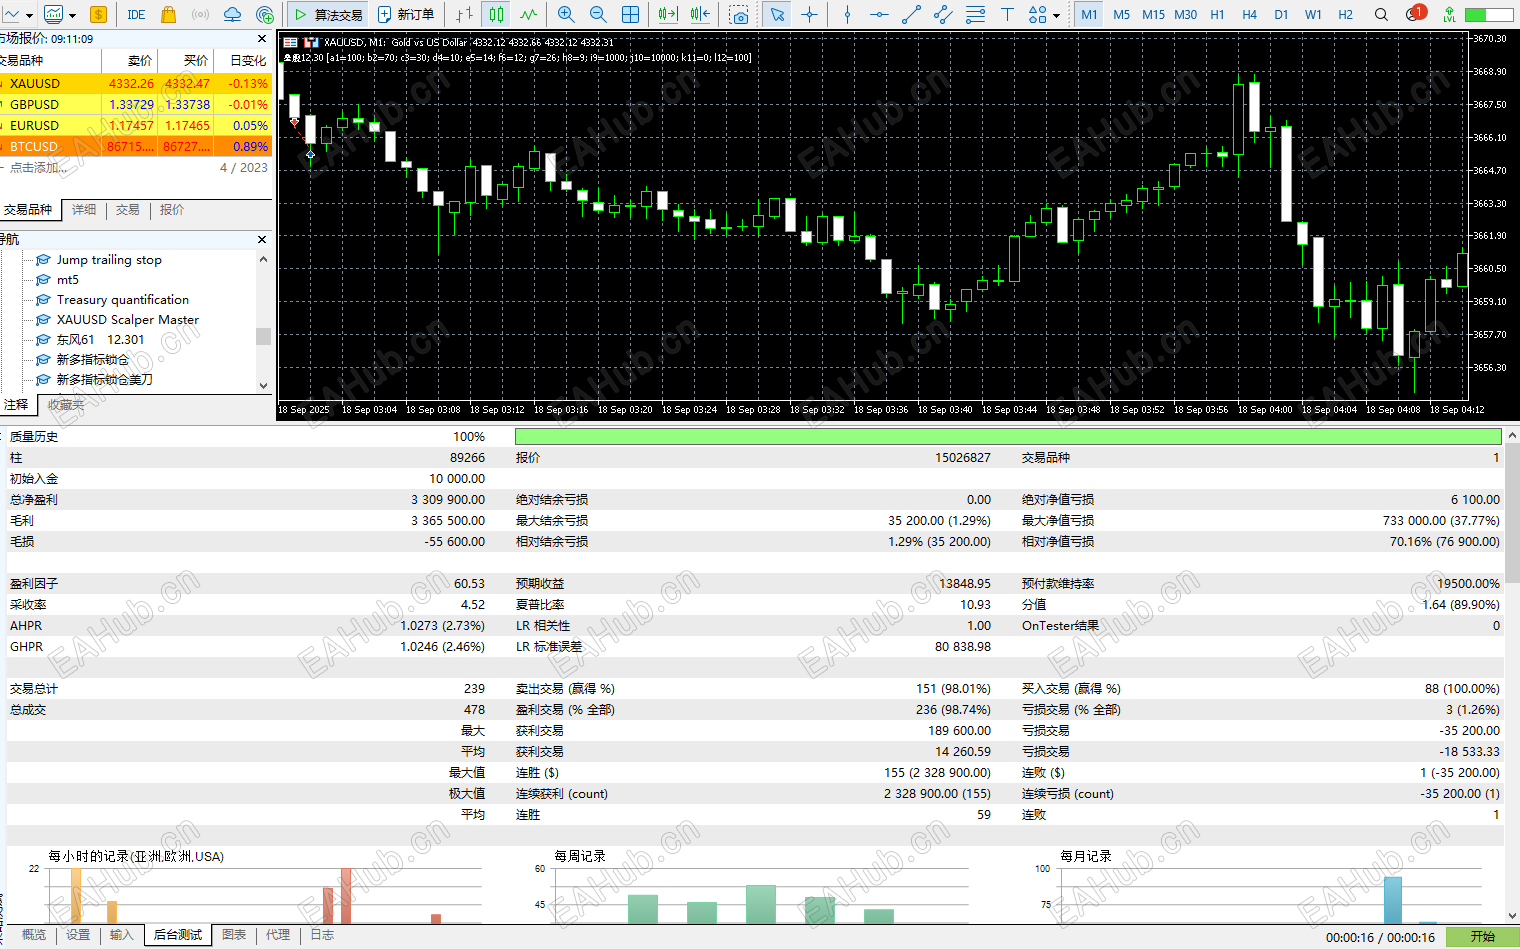
Task: Click the camera screenshot icon
Action: (739, 14)
